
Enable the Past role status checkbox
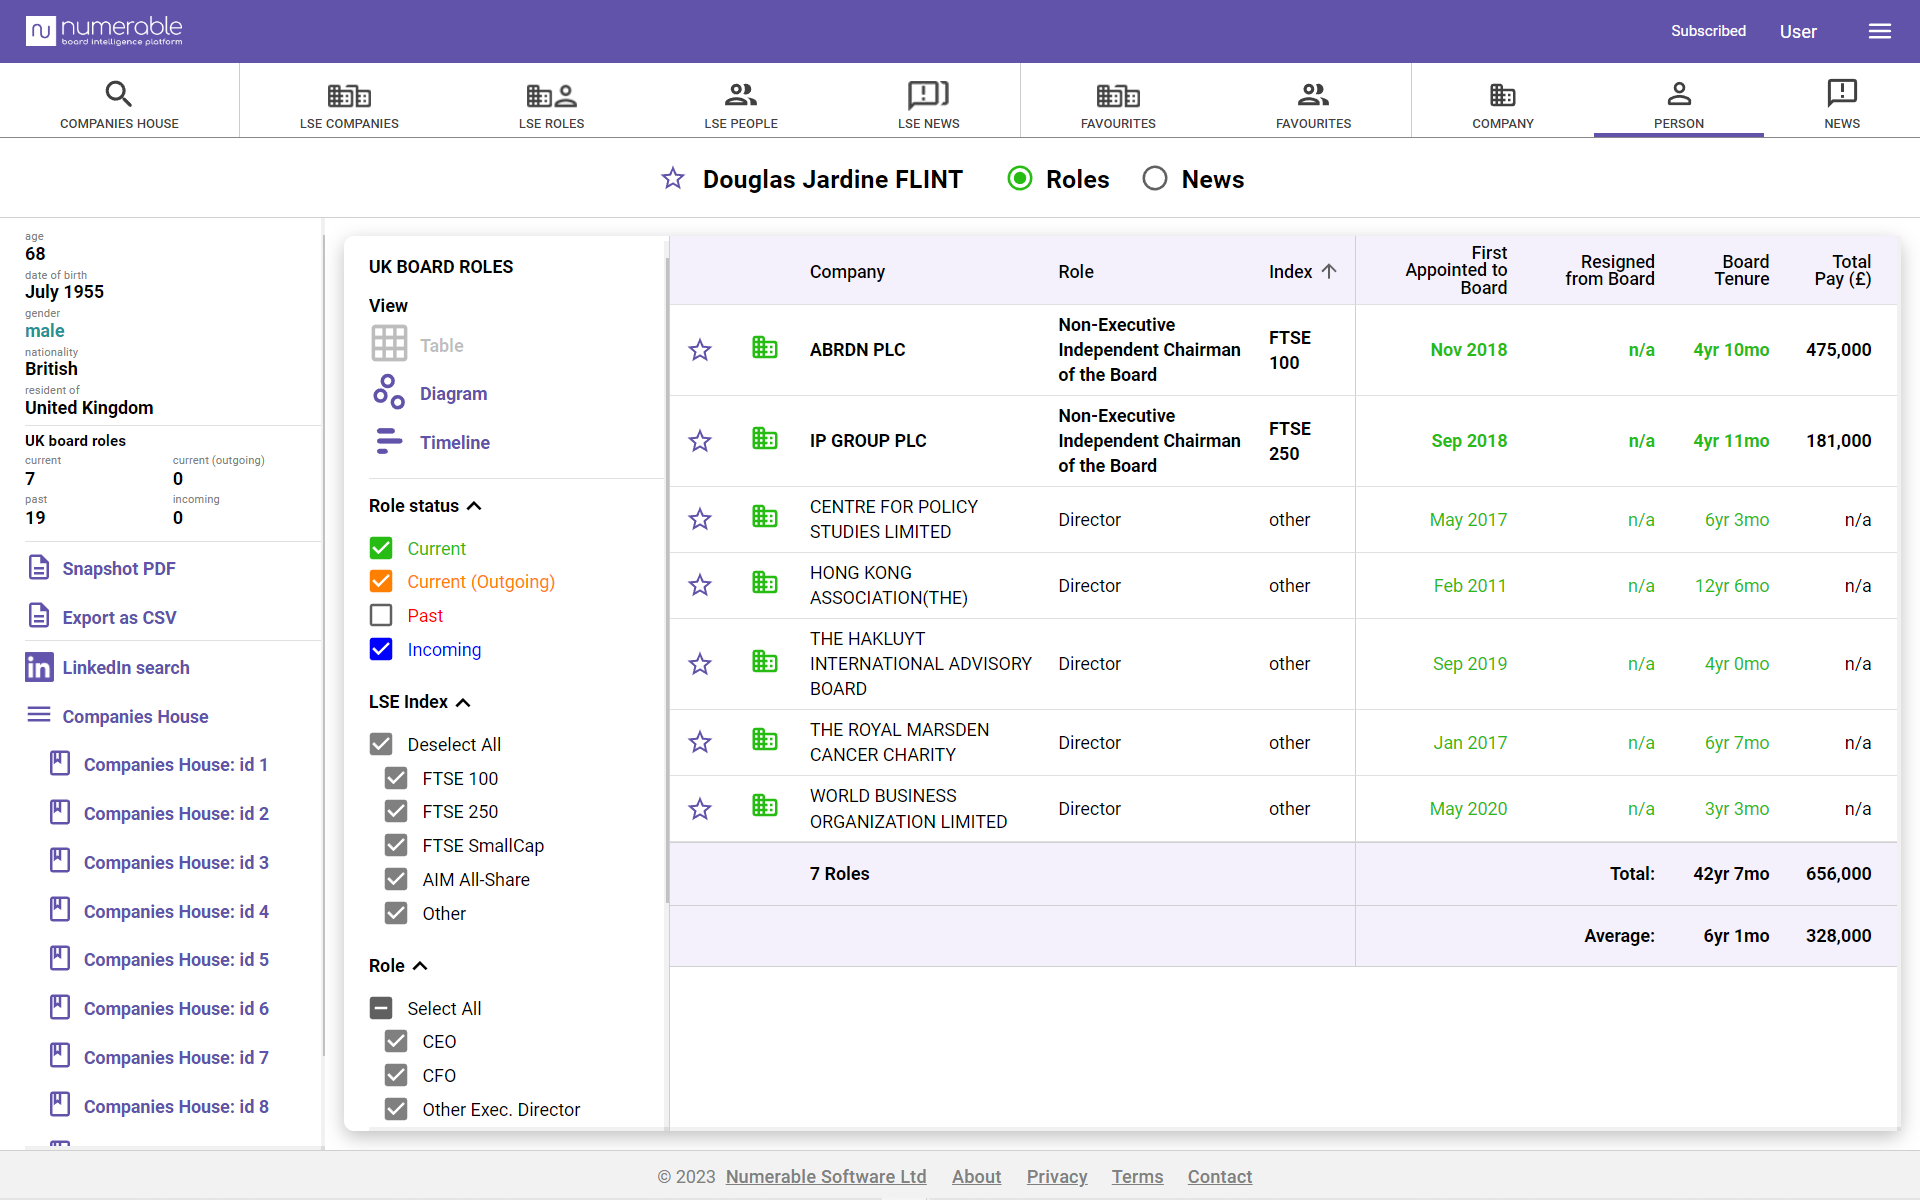[381, 615]
